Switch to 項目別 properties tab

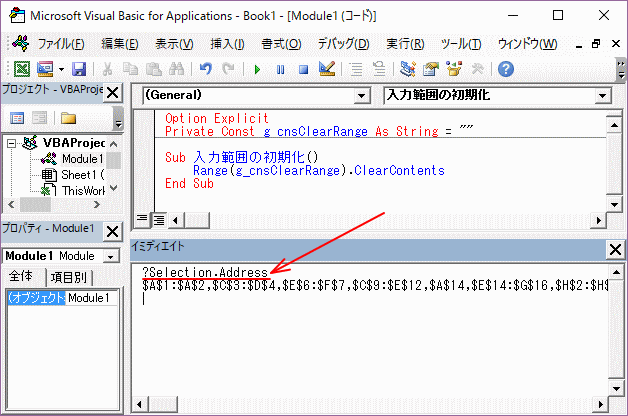click(68, 277)
